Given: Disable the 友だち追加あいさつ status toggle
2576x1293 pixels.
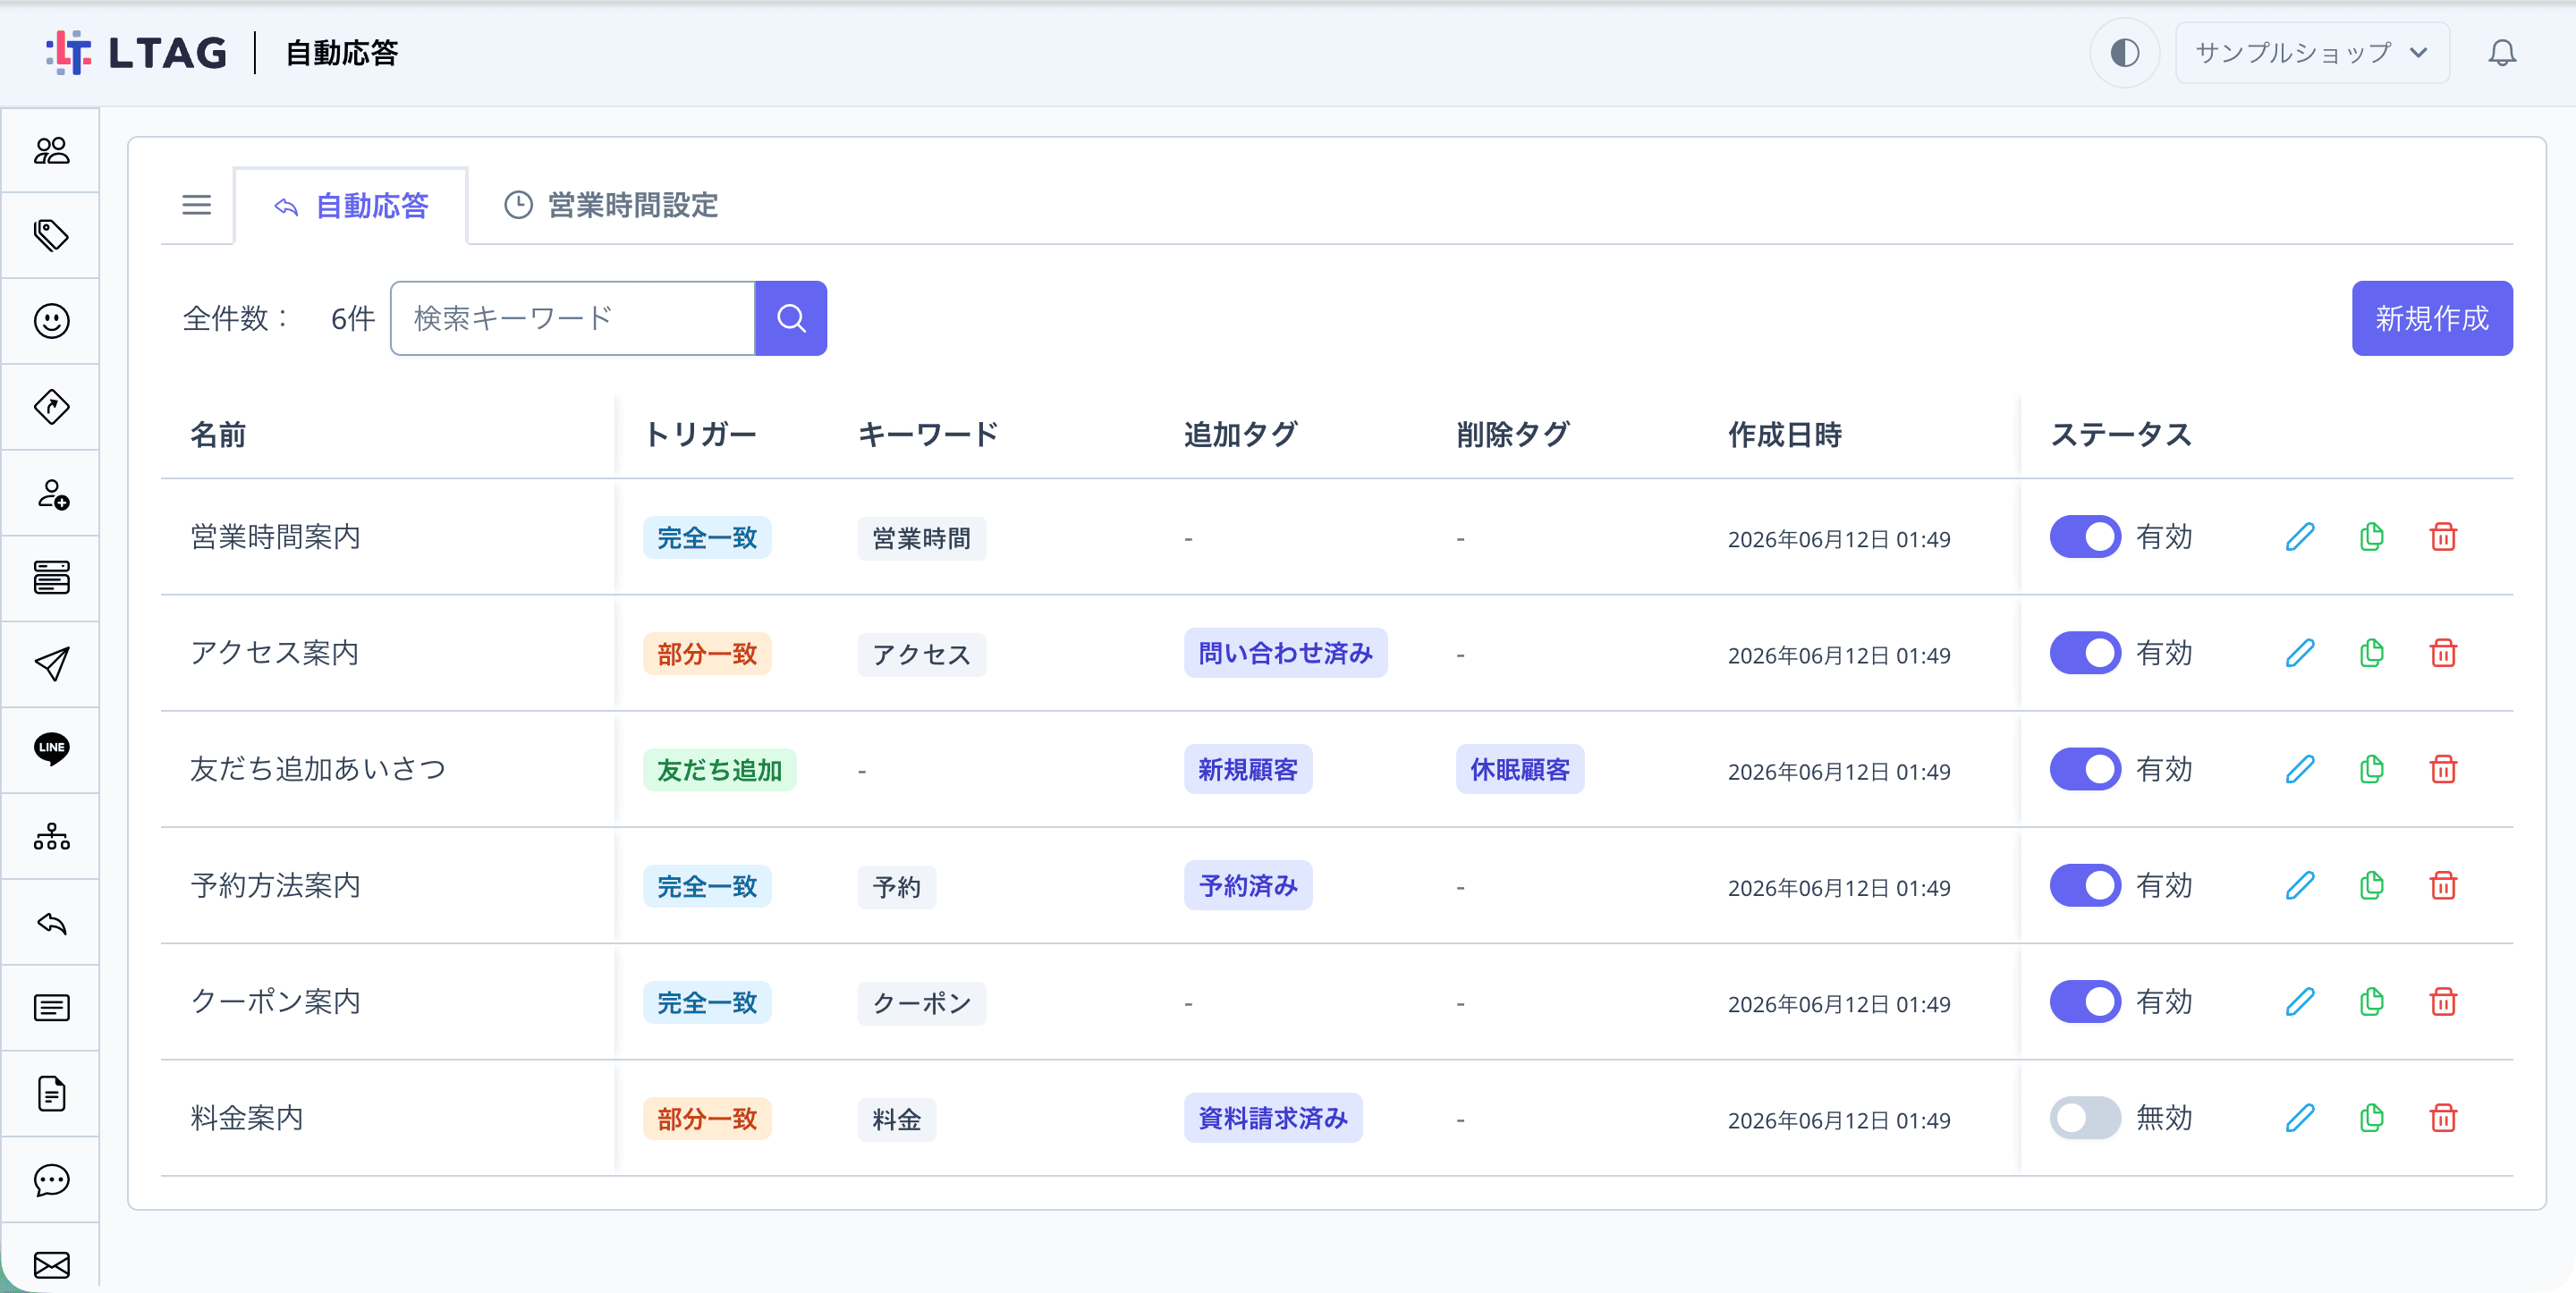Looking at the screenshot, I should (2085, 769).
